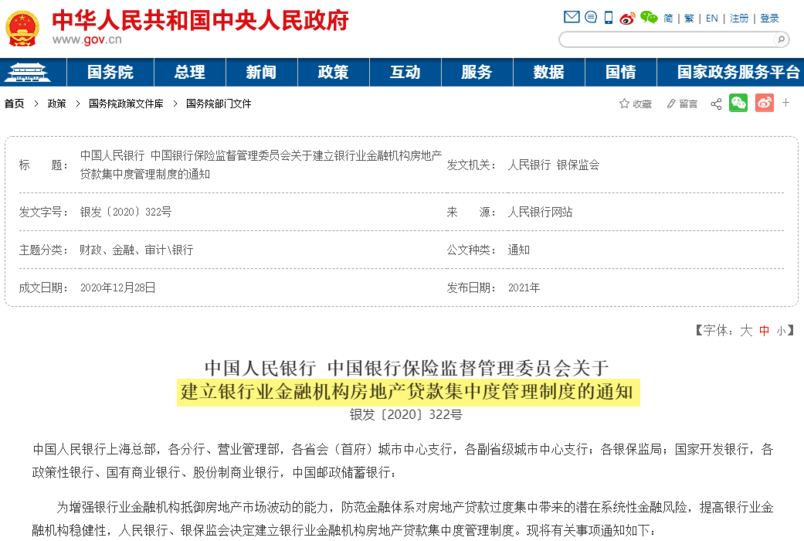The image size is (804, 541).
Task: Click the national emblem logo
Action: (x=22, y=29)
